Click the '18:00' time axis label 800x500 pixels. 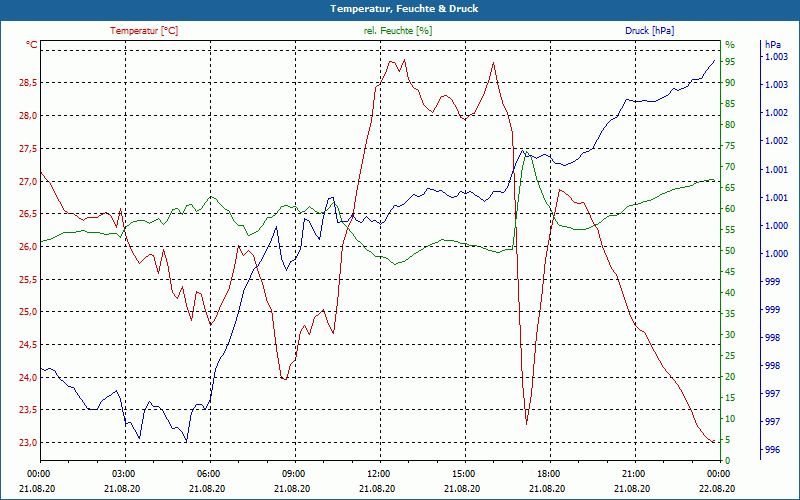point(548,473)
